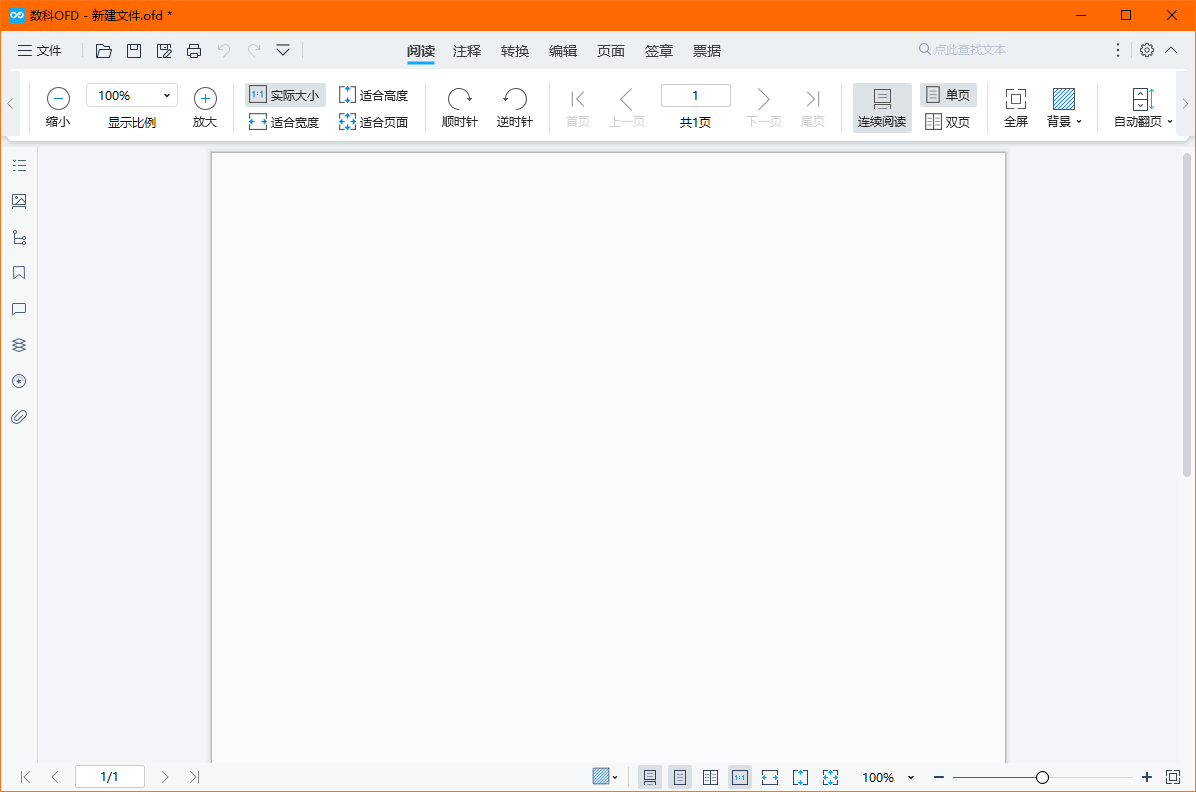Toggle 连续阅读 continuous reading mode

(881, 106)
